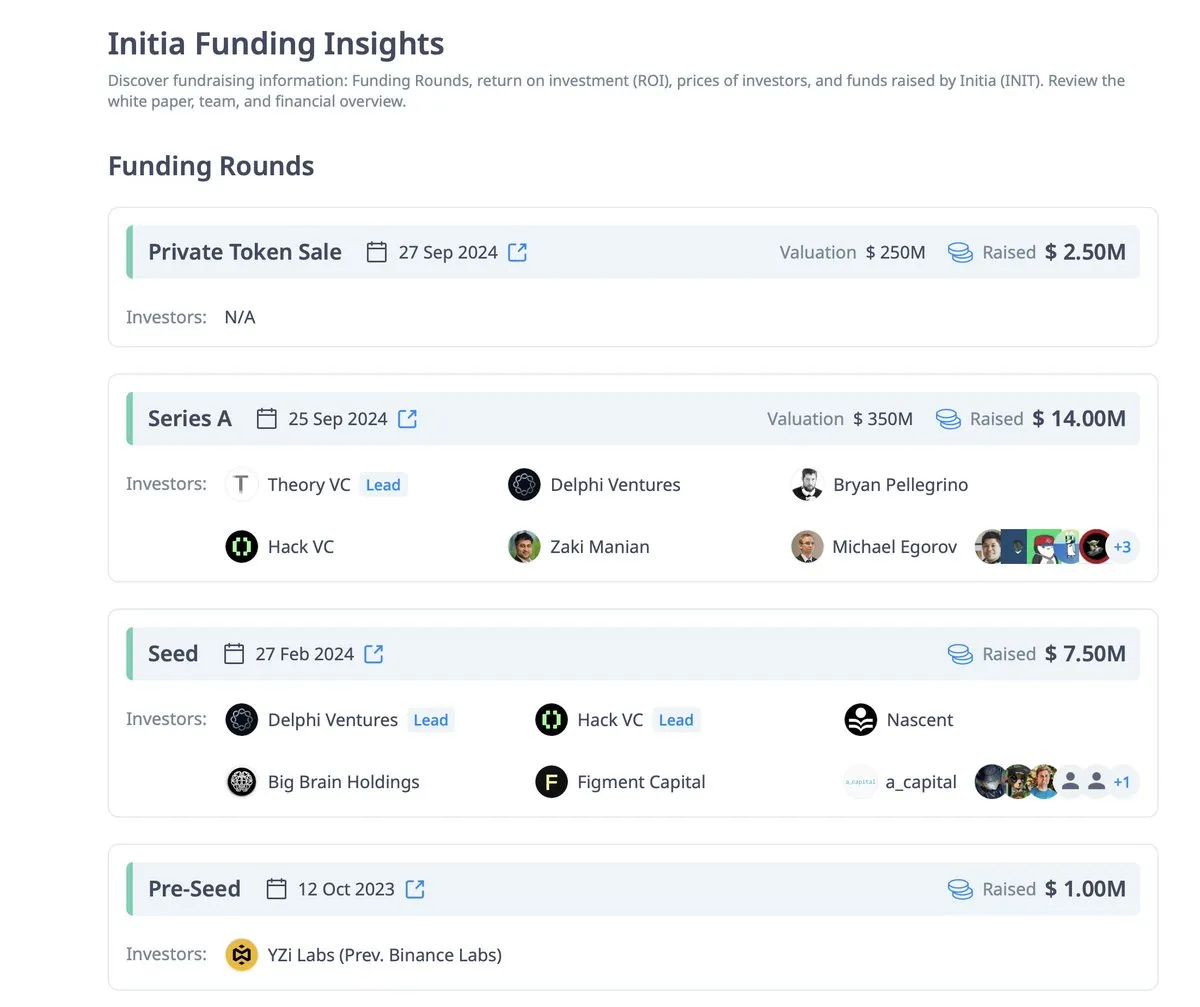Click YZi Labs logo icon
Viewport: 1200px width, 1007px height.
241,955
